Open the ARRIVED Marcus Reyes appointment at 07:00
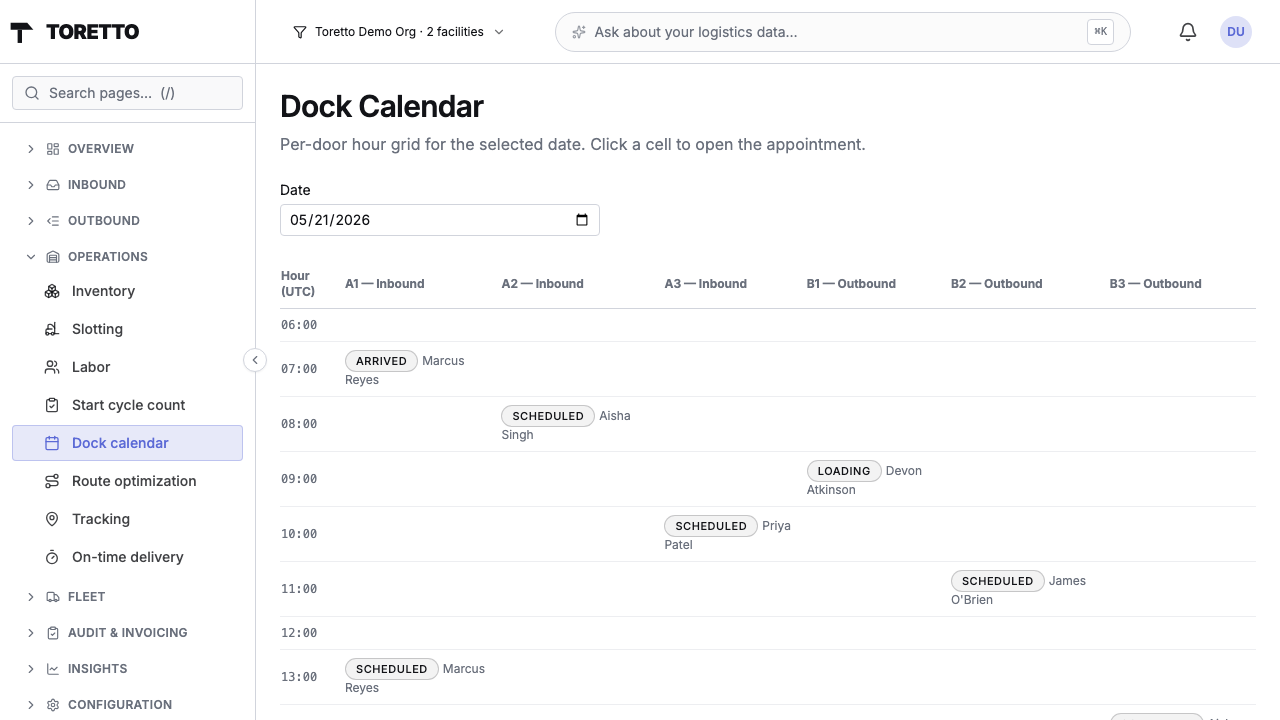The image size is (1280, 720). tap(405, 370)
